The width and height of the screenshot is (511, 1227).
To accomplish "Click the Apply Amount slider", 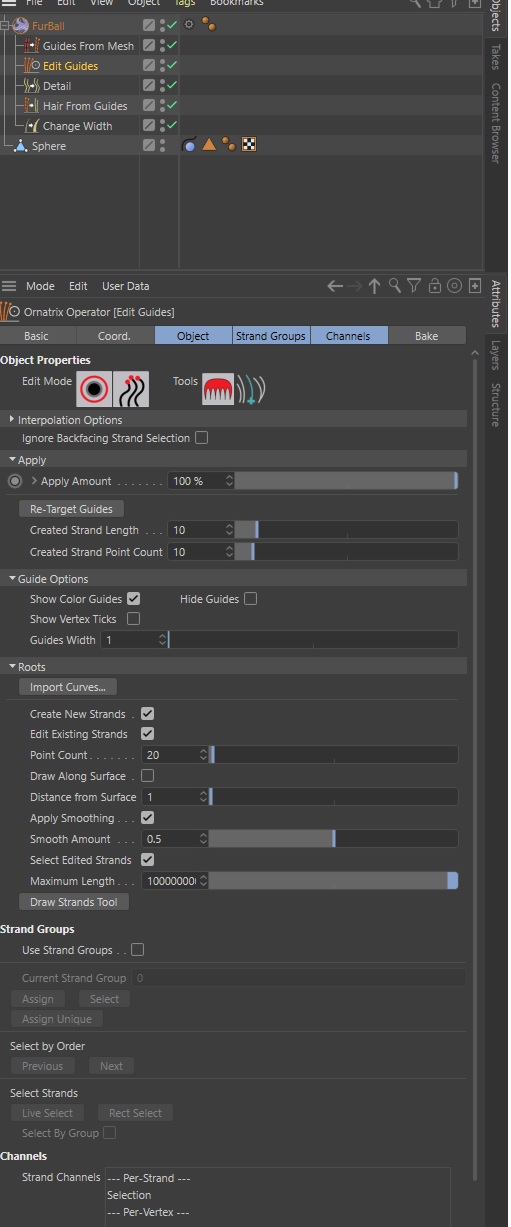I will point(346,481).
